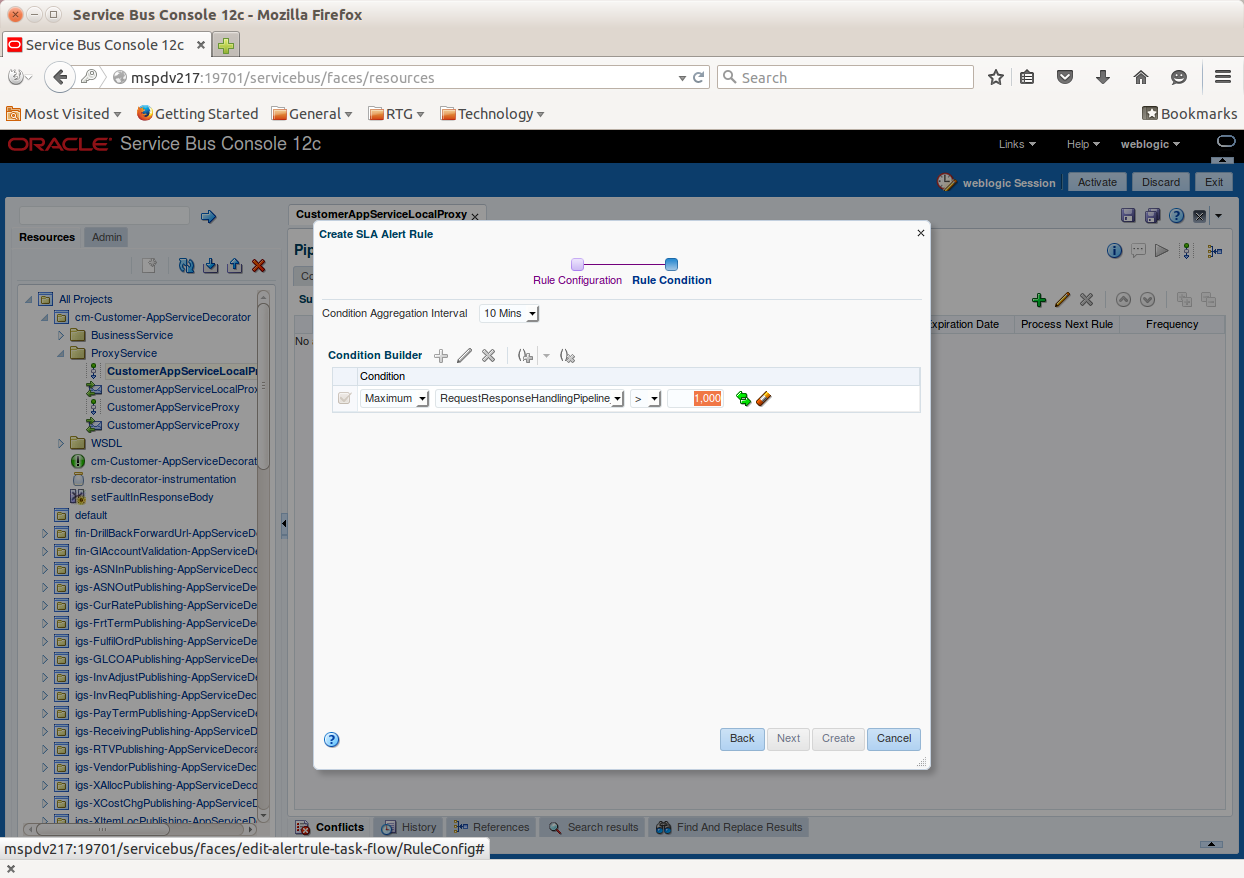Screen dimensions: 1244x878
Task: Open the References tab
Action: pyautogui.click(x=491, y=827)
